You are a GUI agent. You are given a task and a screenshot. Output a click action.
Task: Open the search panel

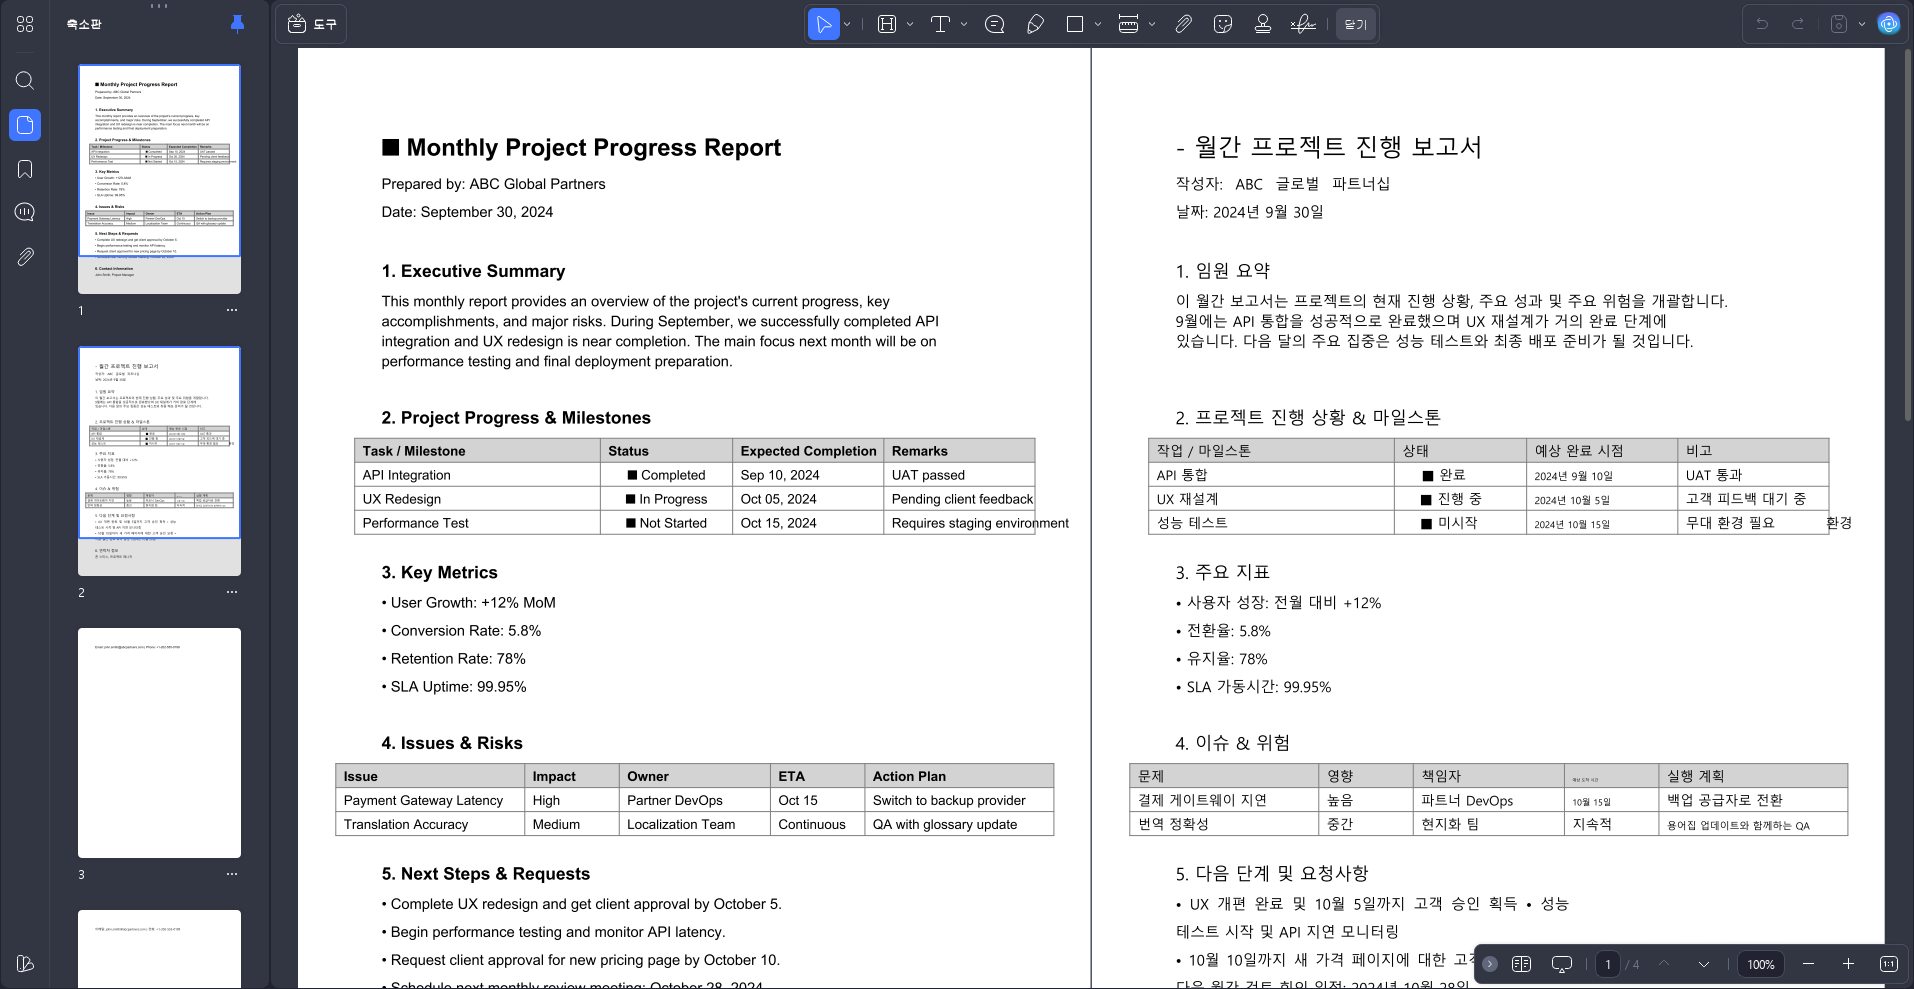25,81
